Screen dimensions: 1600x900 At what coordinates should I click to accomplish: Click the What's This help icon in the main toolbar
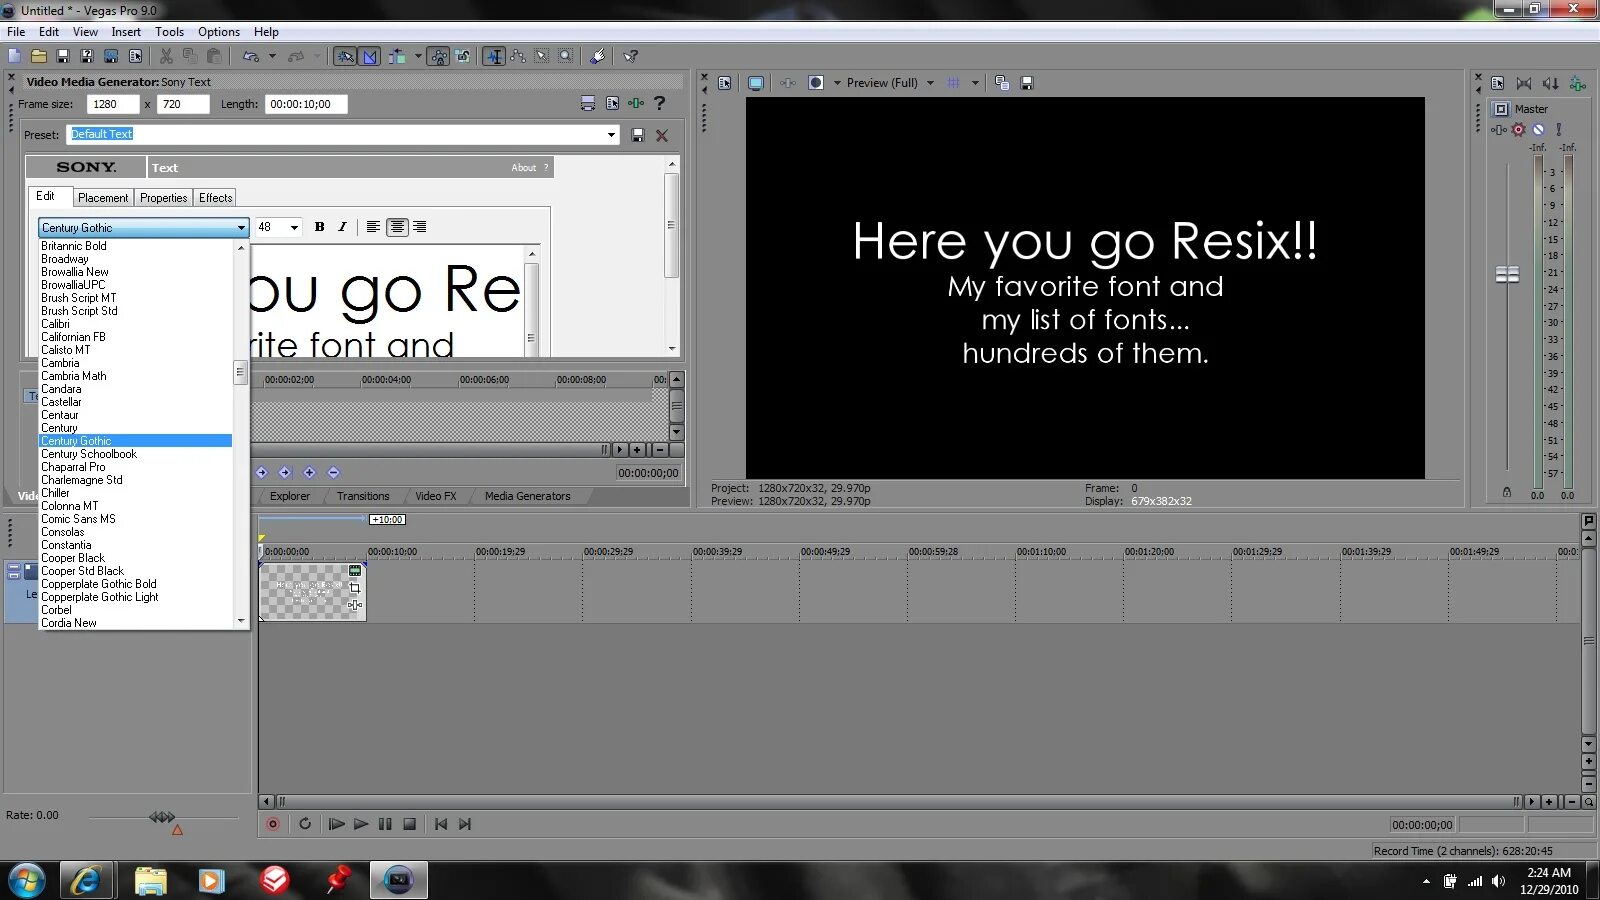coord(630,56)
